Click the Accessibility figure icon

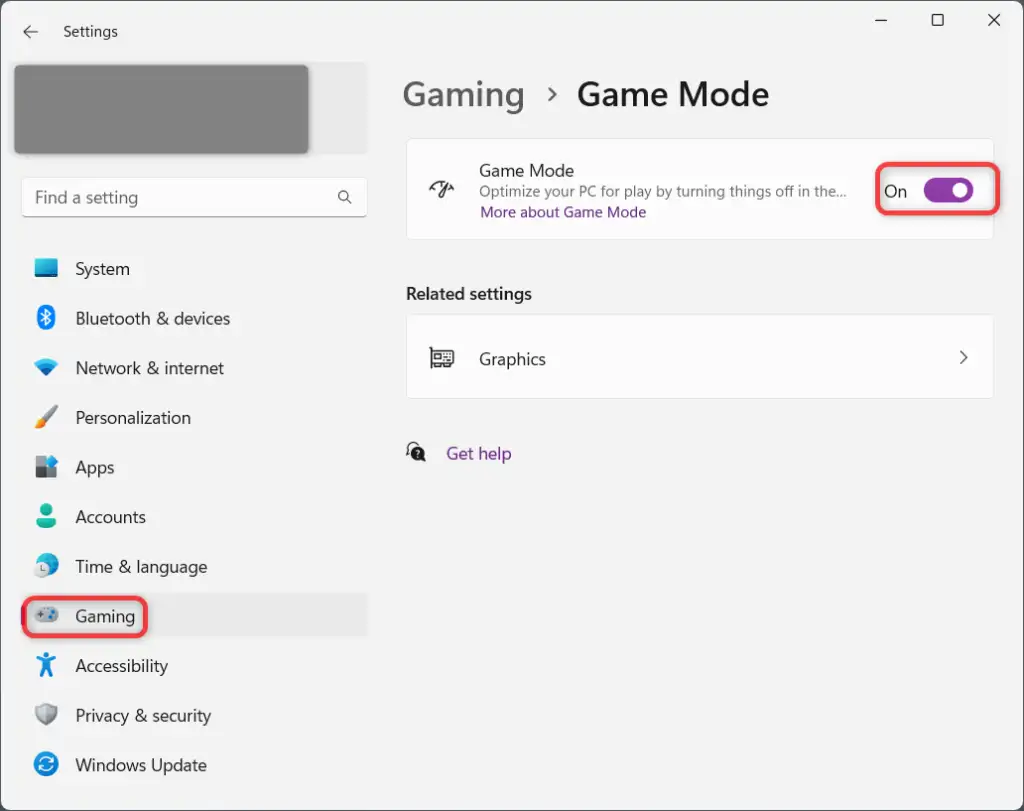pyautogui.click(x=46, y=666)
